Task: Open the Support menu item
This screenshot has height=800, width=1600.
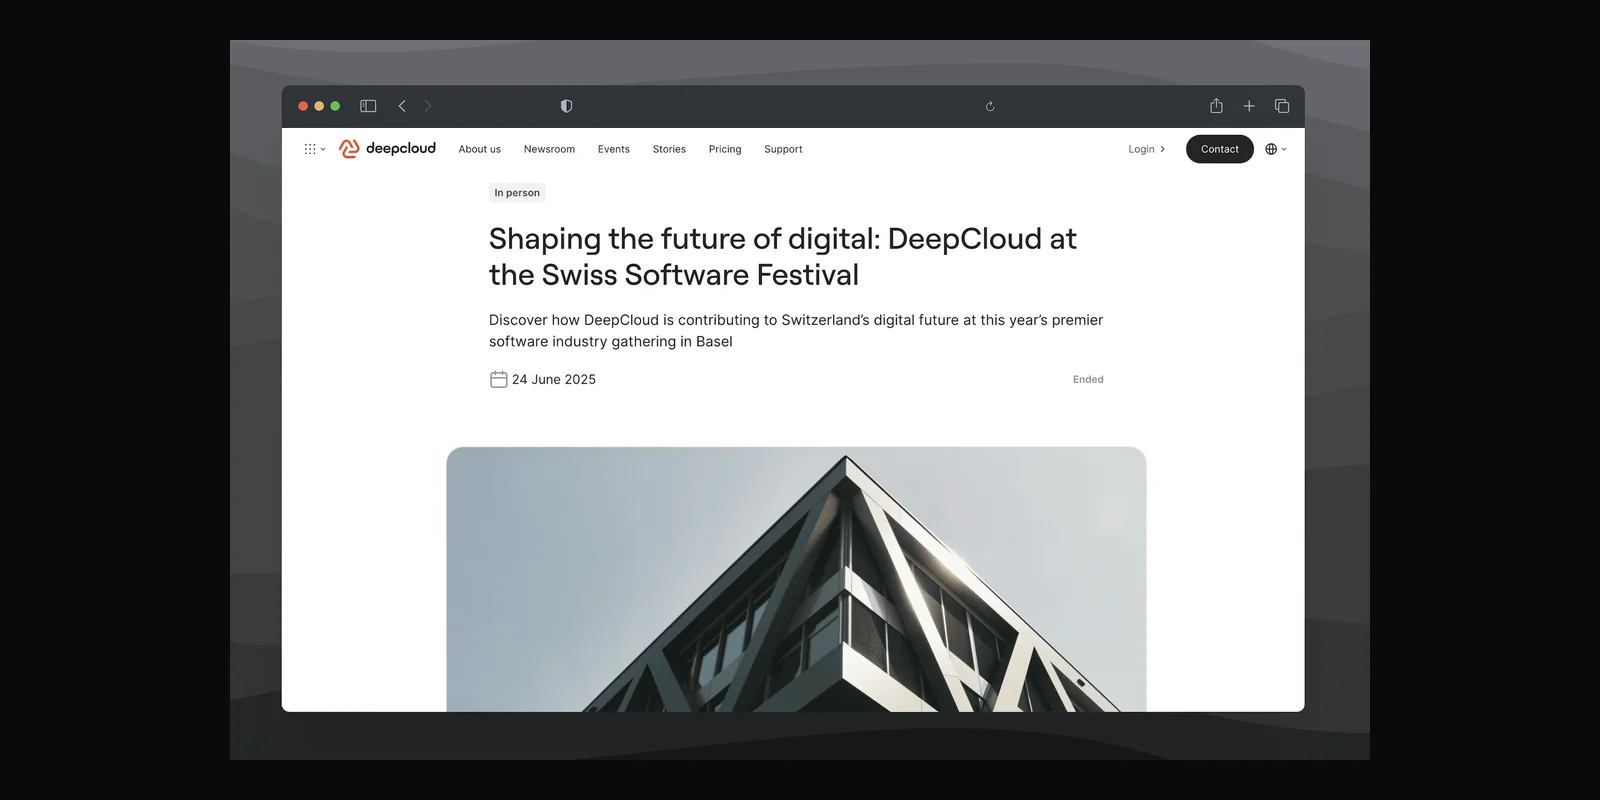Action: [x=783, y=149]
